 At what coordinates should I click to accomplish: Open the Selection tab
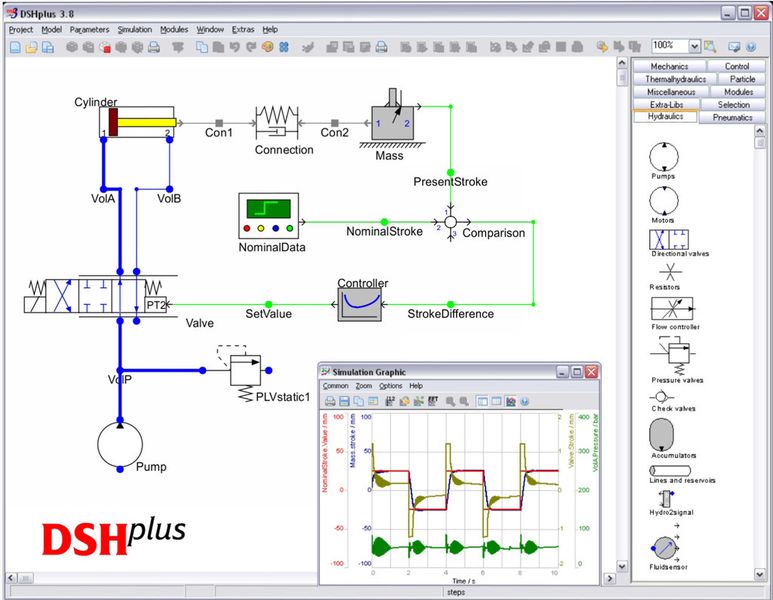coord(734,105)
